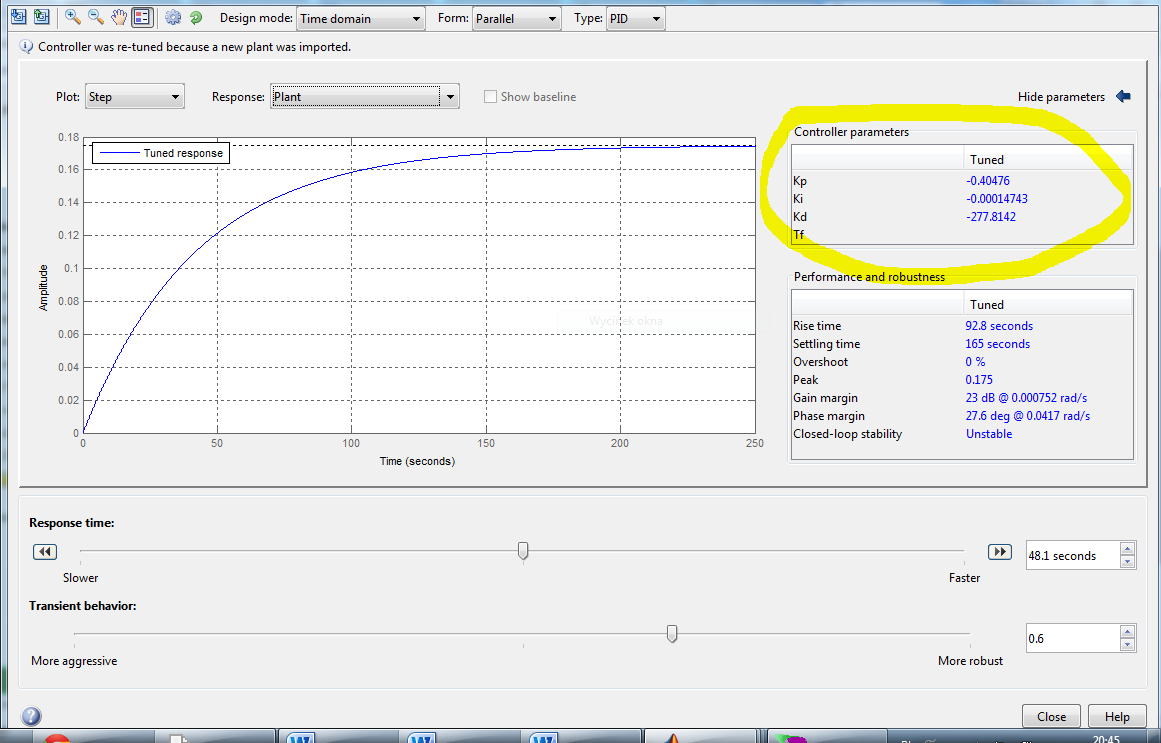1161x743 pixels.
Task: Click the import plant icon
Action: 18,16
